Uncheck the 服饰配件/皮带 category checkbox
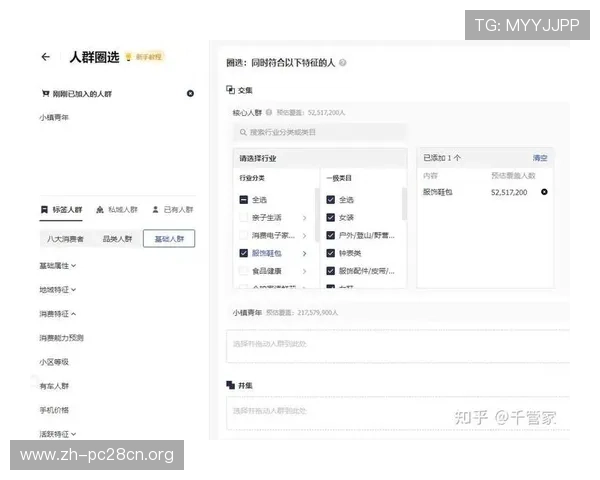 [331, 271]
